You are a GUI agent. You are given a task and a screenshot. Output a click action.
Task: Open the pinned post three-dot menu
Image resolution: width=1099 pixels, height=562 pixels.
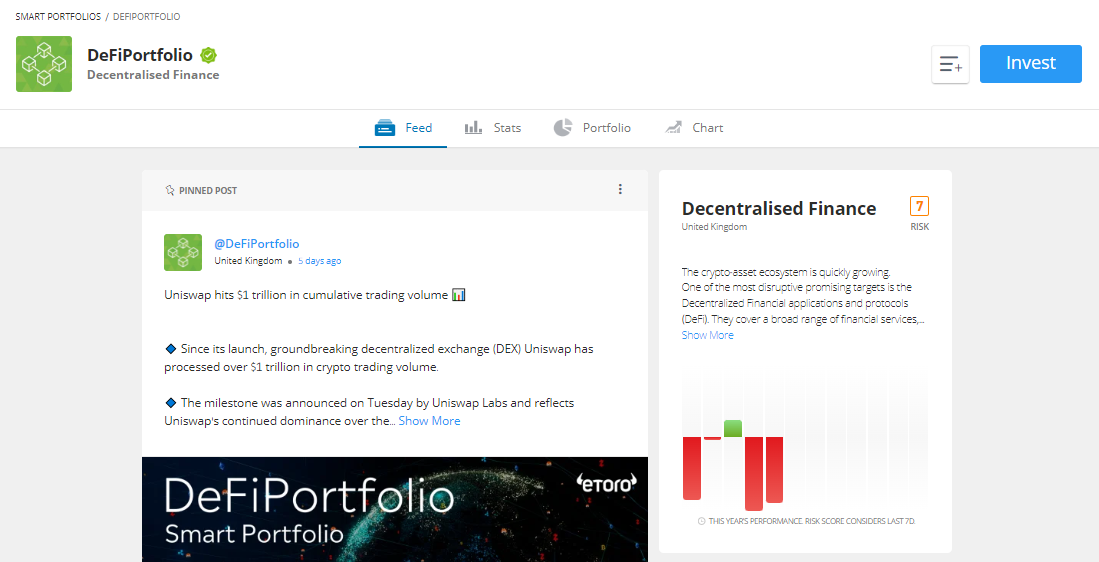(x=620, y=189)
